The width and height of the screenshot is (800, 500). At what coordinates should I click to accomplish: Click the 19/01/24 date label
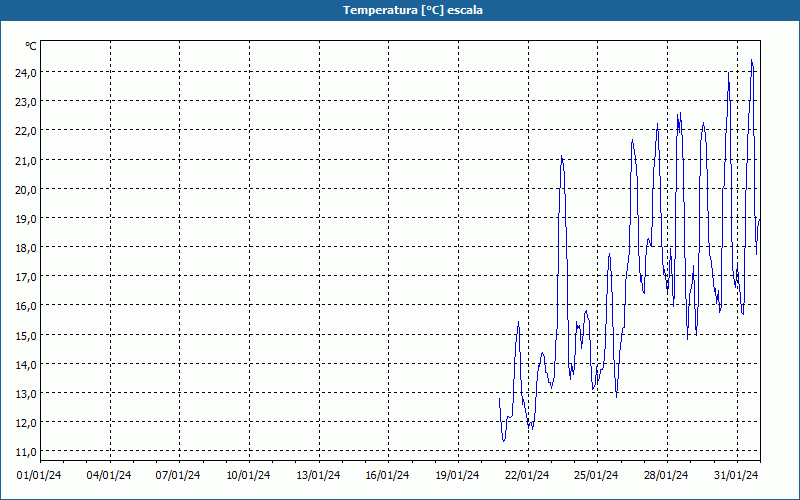457,475
